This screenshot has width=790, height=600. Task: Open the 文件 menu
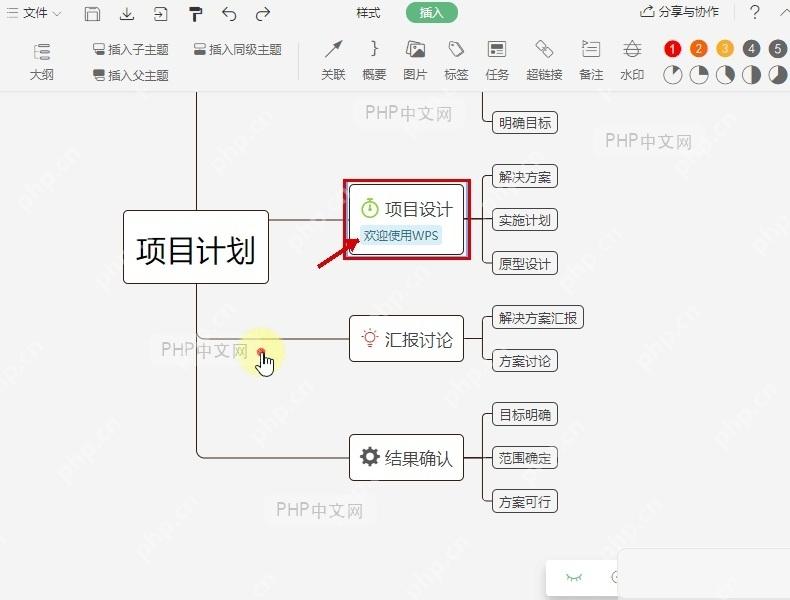[x=34, y=13]
